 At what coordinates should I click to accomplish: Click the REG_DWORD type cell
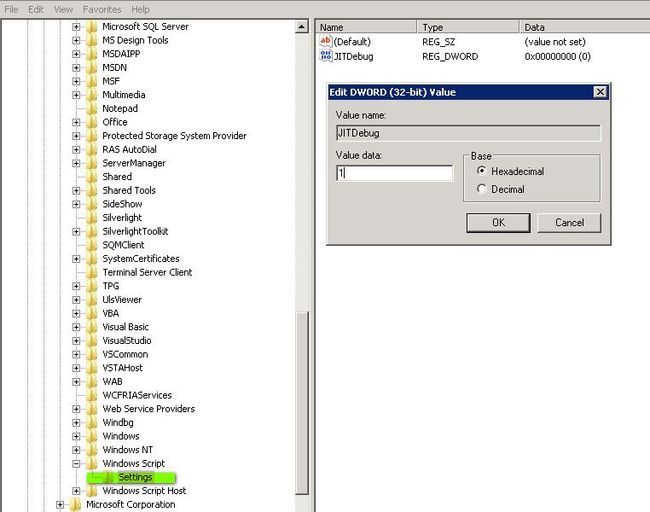click(x=450, y=56)
